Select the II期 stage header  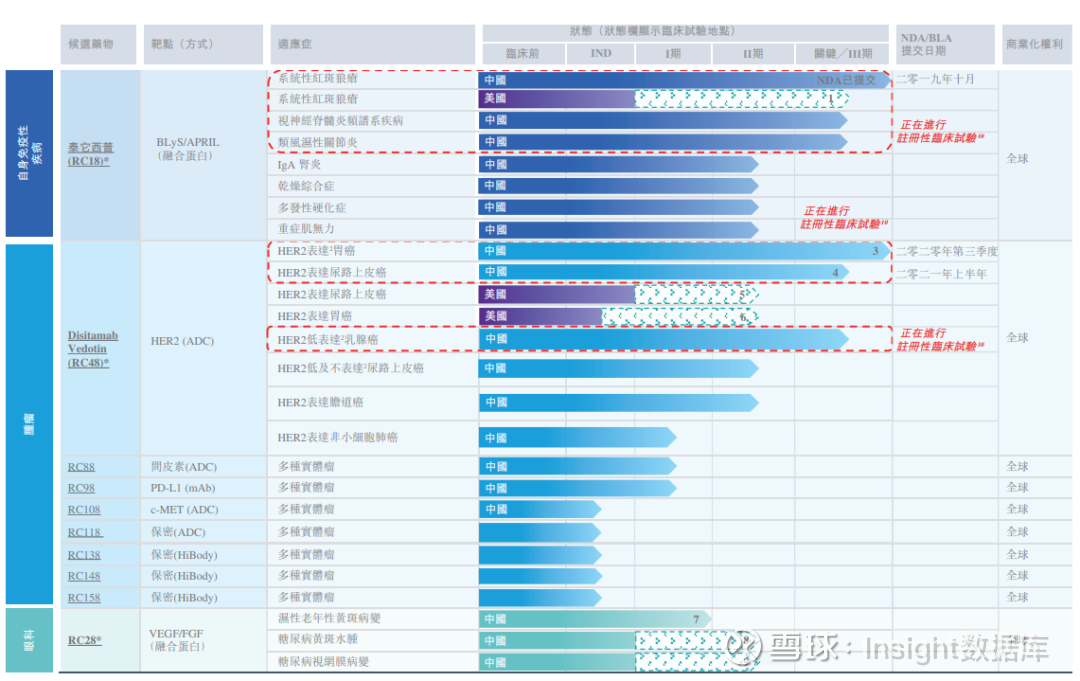[x=753, y=54]
